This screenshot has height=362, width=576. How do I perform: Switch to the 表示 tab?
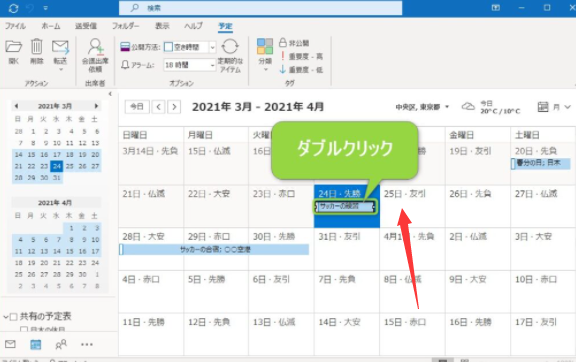(x=162, y=26)
